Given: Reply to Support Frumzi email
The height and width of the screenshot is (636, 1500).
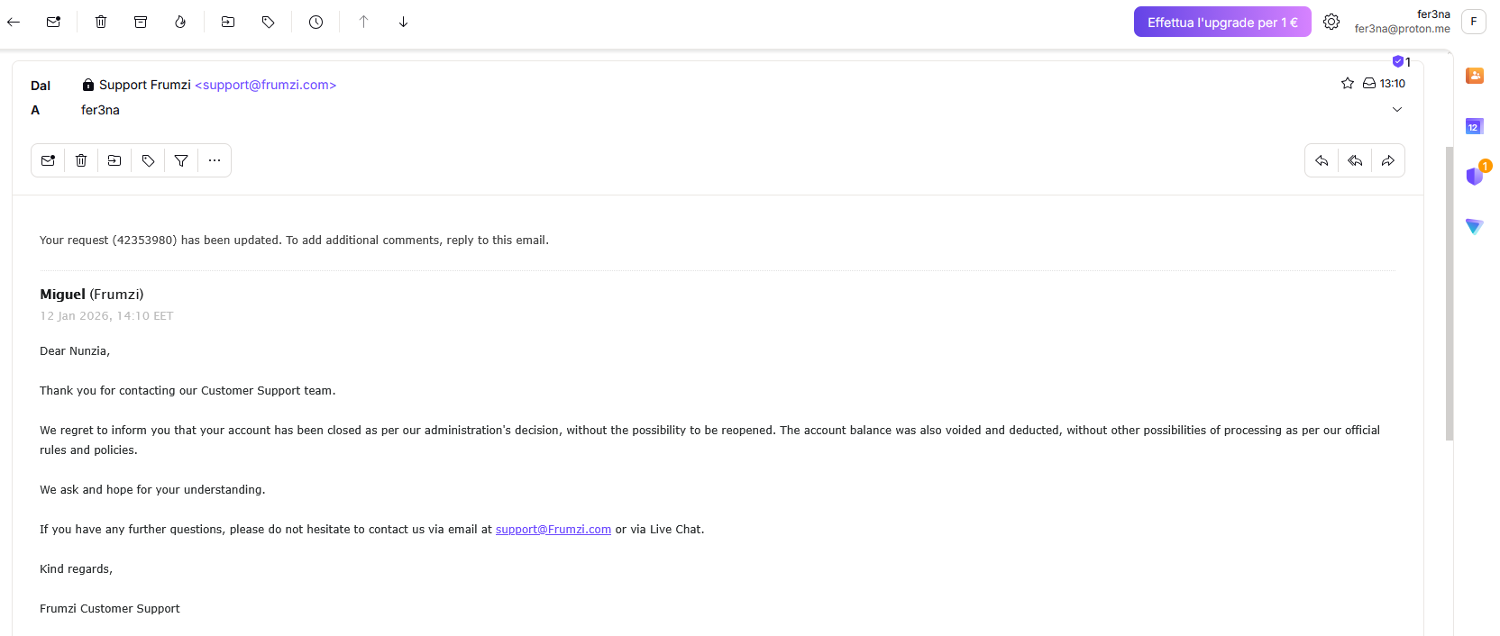Looking at the screenshot, I should tap(1322, 160).
